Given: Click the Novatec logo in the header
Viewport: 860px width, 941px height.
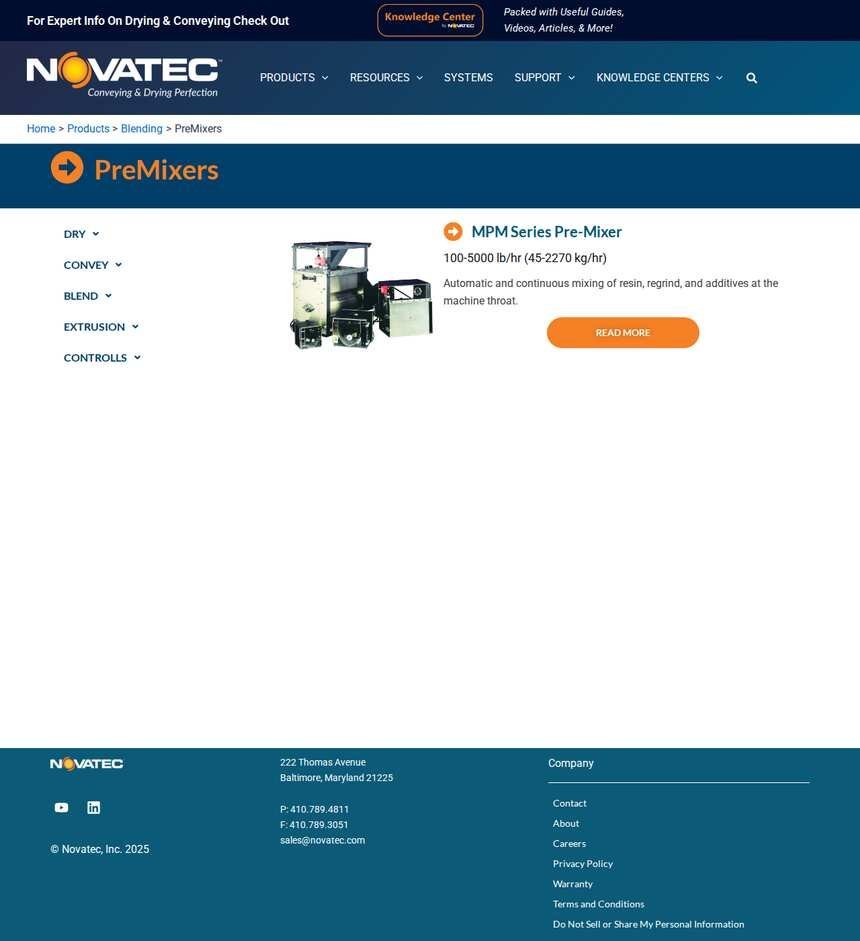Looking at the screenshot, I should [124, 74].
